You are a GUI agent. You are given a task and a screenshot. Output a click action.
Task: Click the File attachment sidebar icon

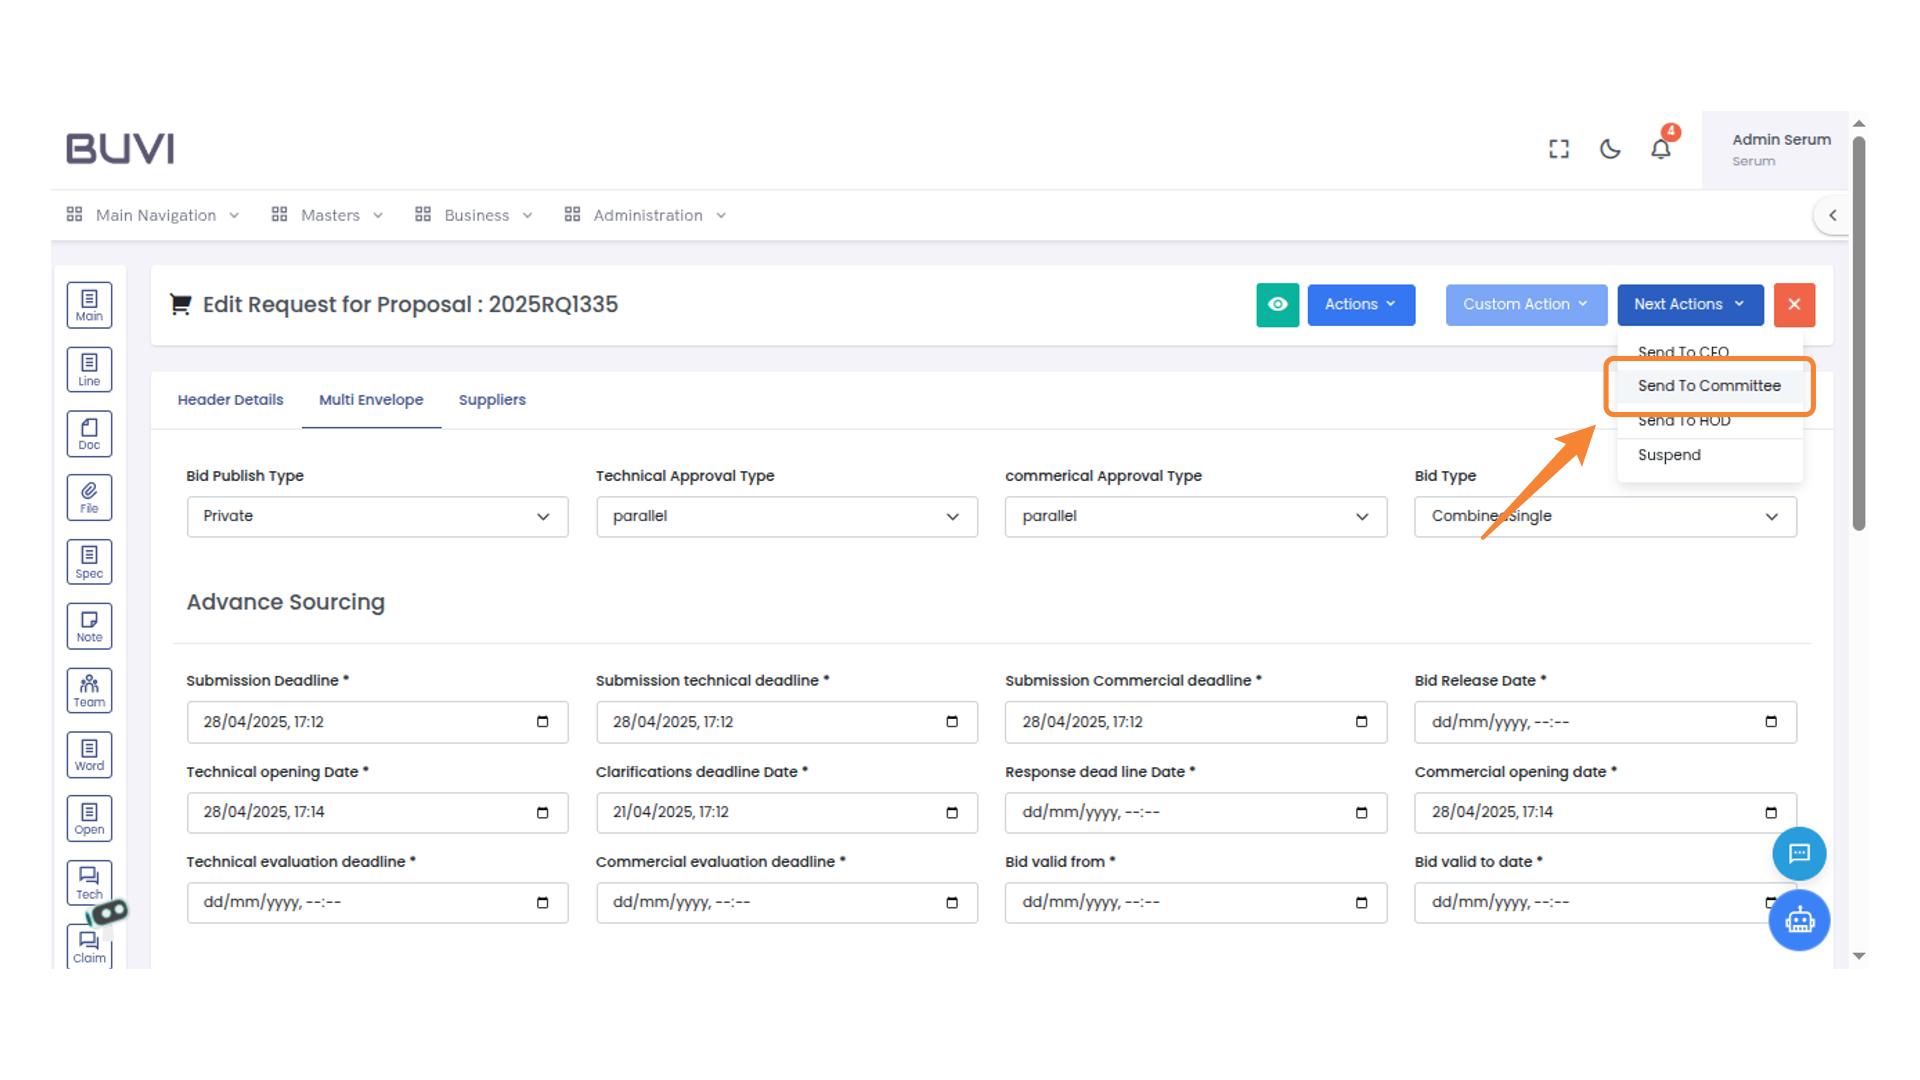[89, 497]
